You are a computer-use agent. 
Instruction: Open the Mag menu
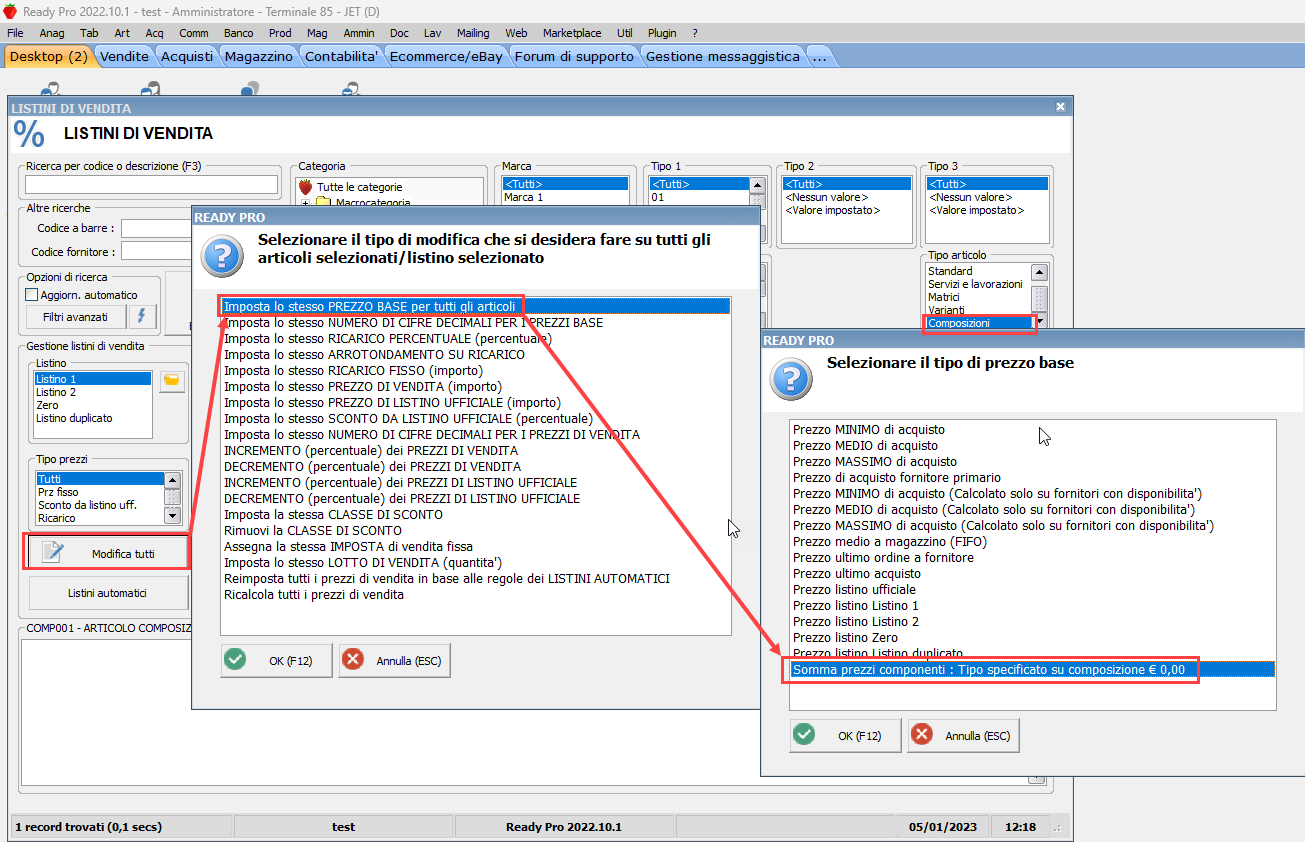click(317, 33)
